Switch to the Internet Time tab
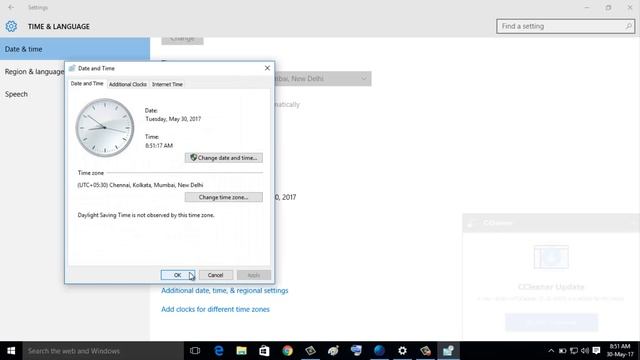The image size is (640, 360). pos(167,84)
